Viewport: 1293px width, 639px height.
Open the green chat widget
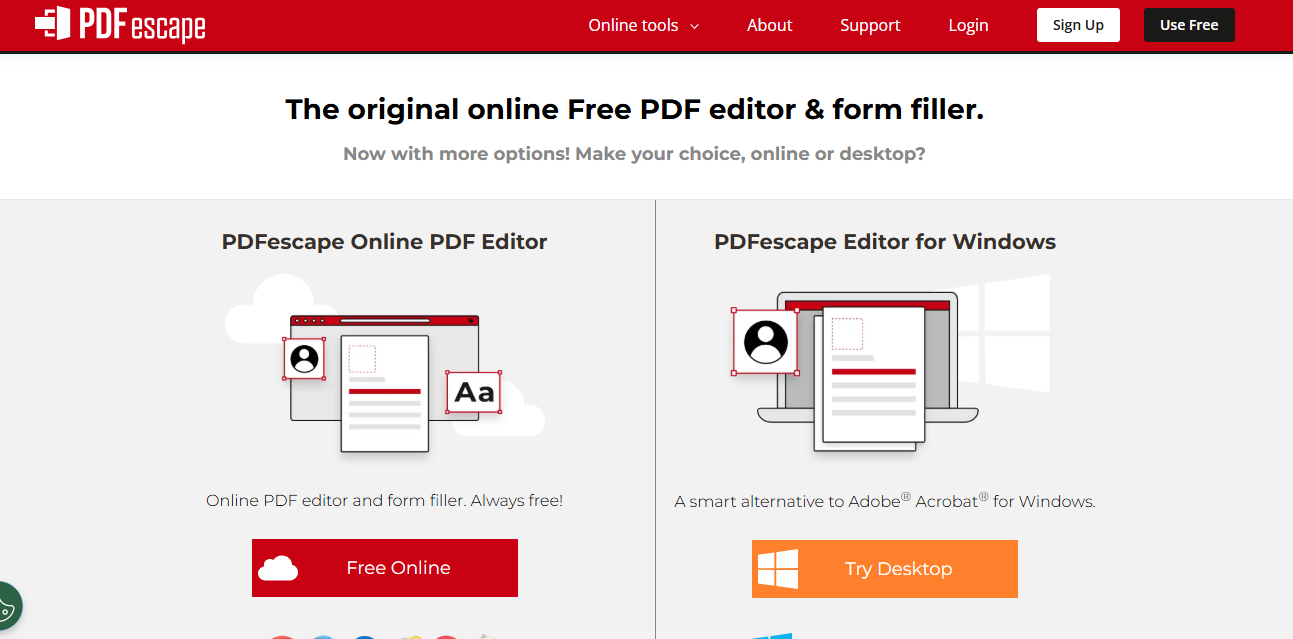click(x=8, y=606)
